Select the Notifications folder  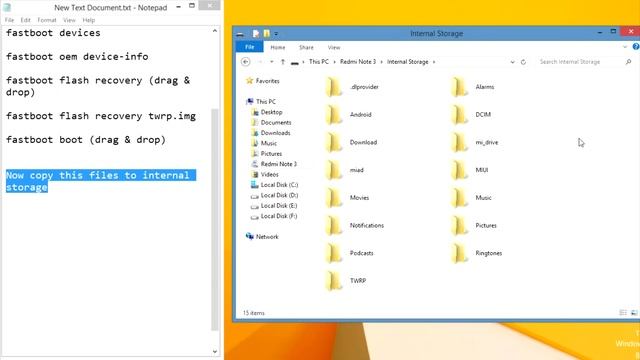pos(355,225)
